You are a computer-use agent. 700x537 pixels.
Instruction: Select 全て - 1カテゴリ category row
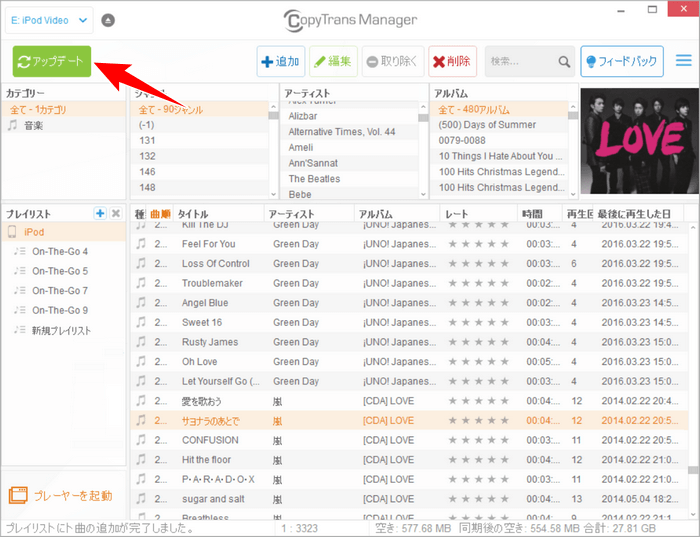[x=64, y=110]
